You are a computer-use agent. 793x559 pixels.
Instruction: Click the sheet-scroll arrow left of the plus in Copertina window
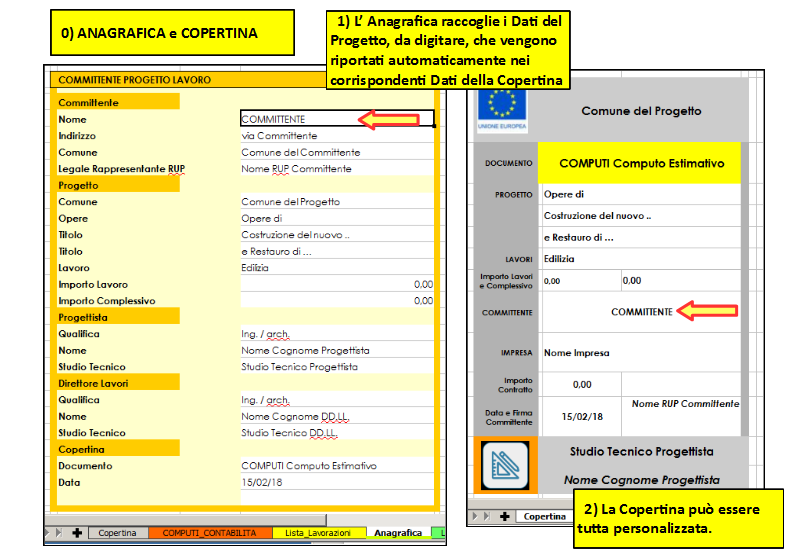point(487,516)
